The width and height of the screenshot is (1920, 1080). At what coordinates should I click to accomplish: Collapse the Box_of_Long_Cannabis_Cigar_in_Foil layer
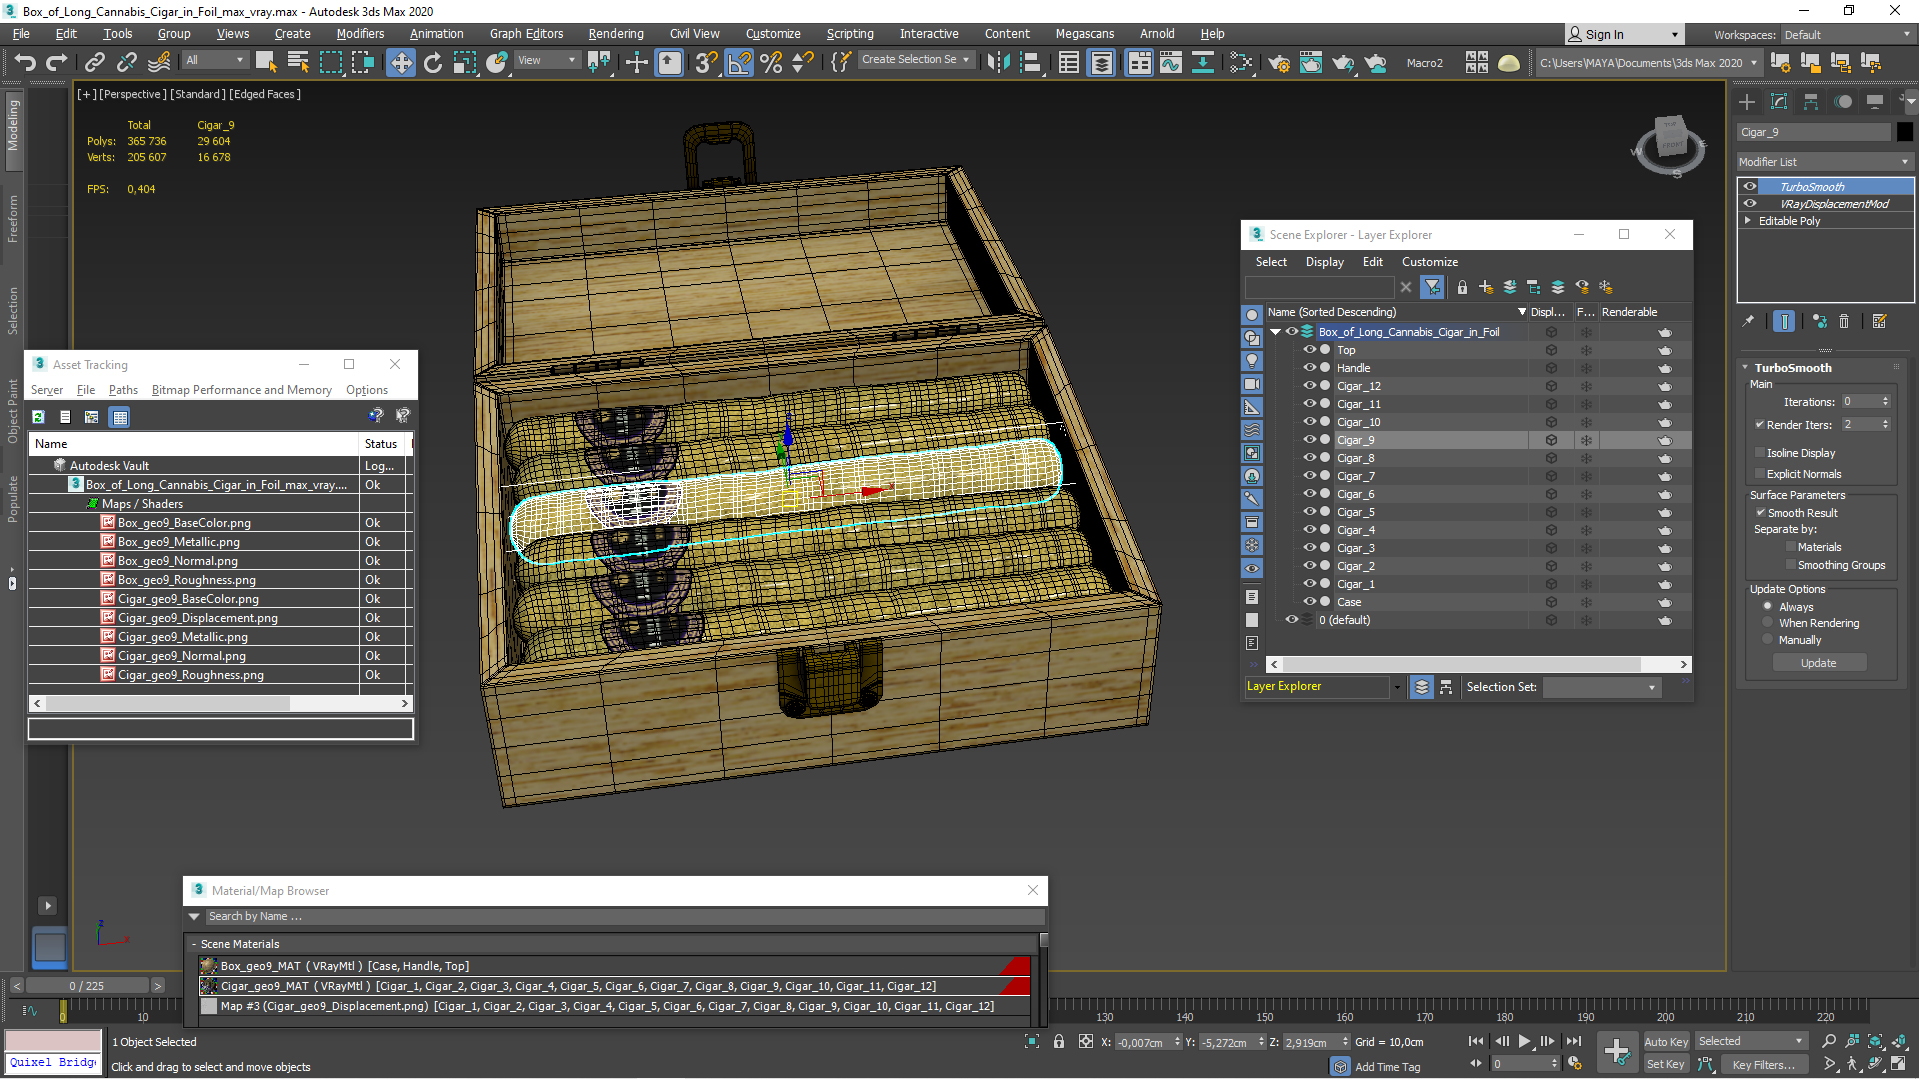point(1275,332)
